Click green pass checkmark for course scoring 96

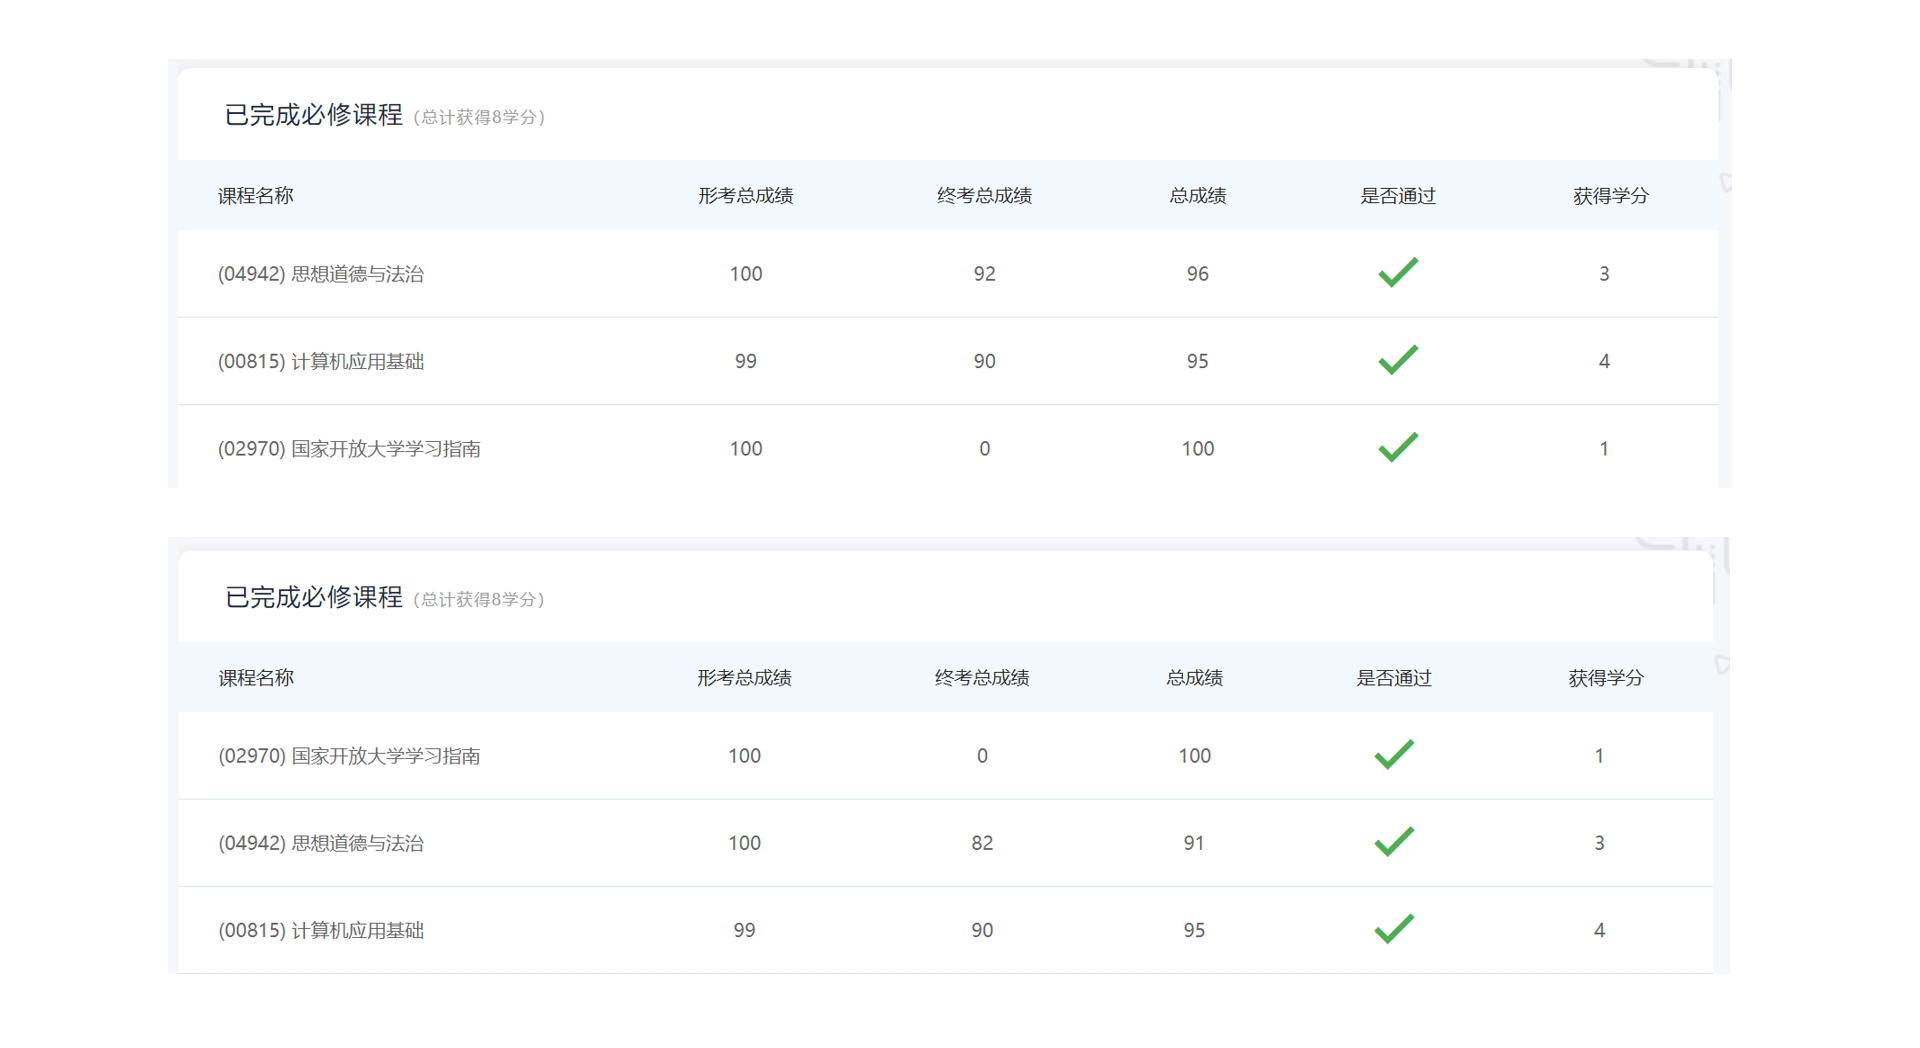tap(1398, 273)
